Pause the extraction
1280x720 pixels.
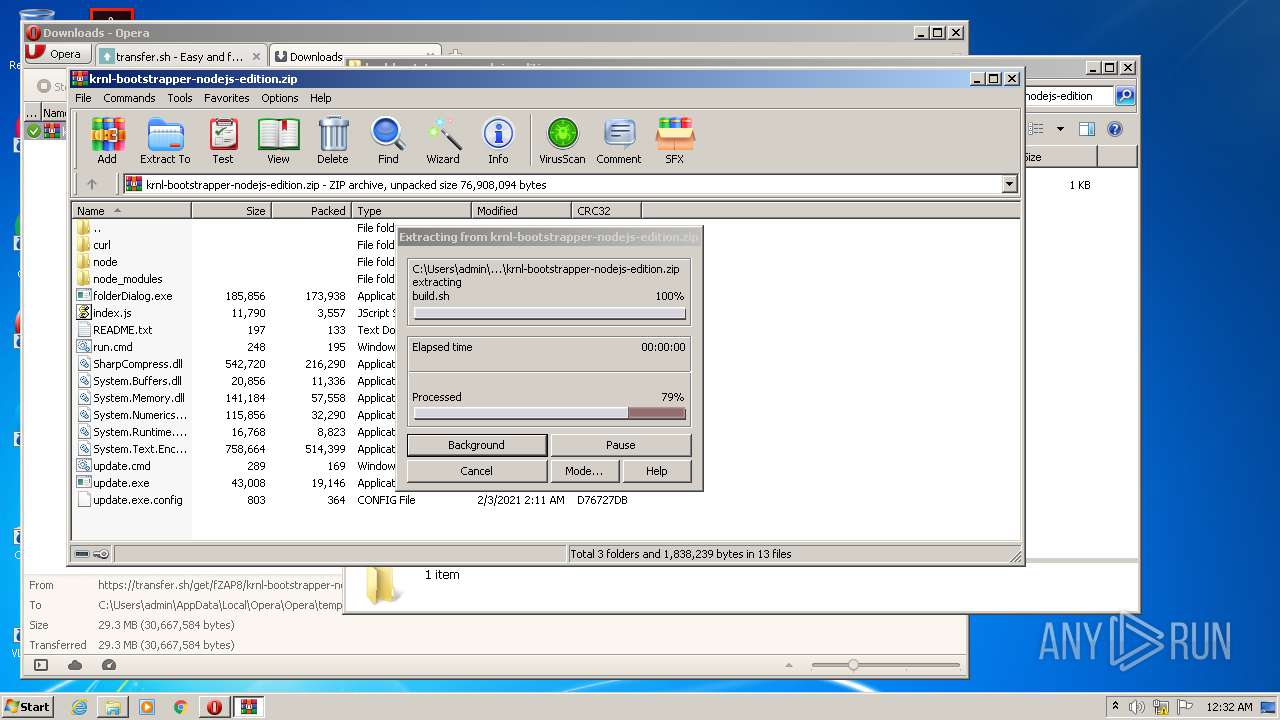(620, 445)
